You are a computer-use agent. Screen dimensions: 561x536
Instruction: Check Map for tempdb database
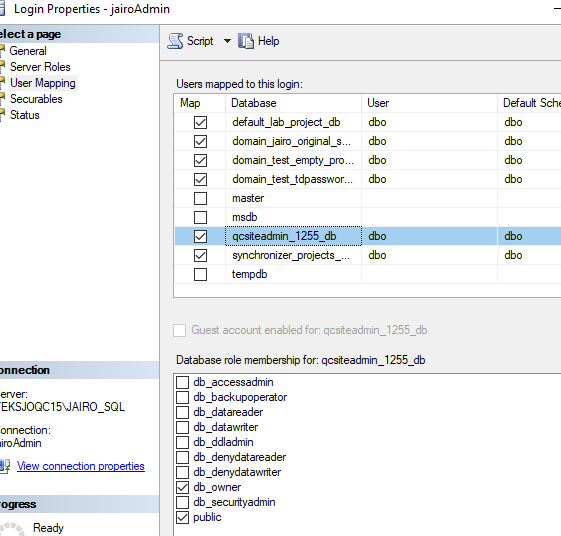click(200, 274)
